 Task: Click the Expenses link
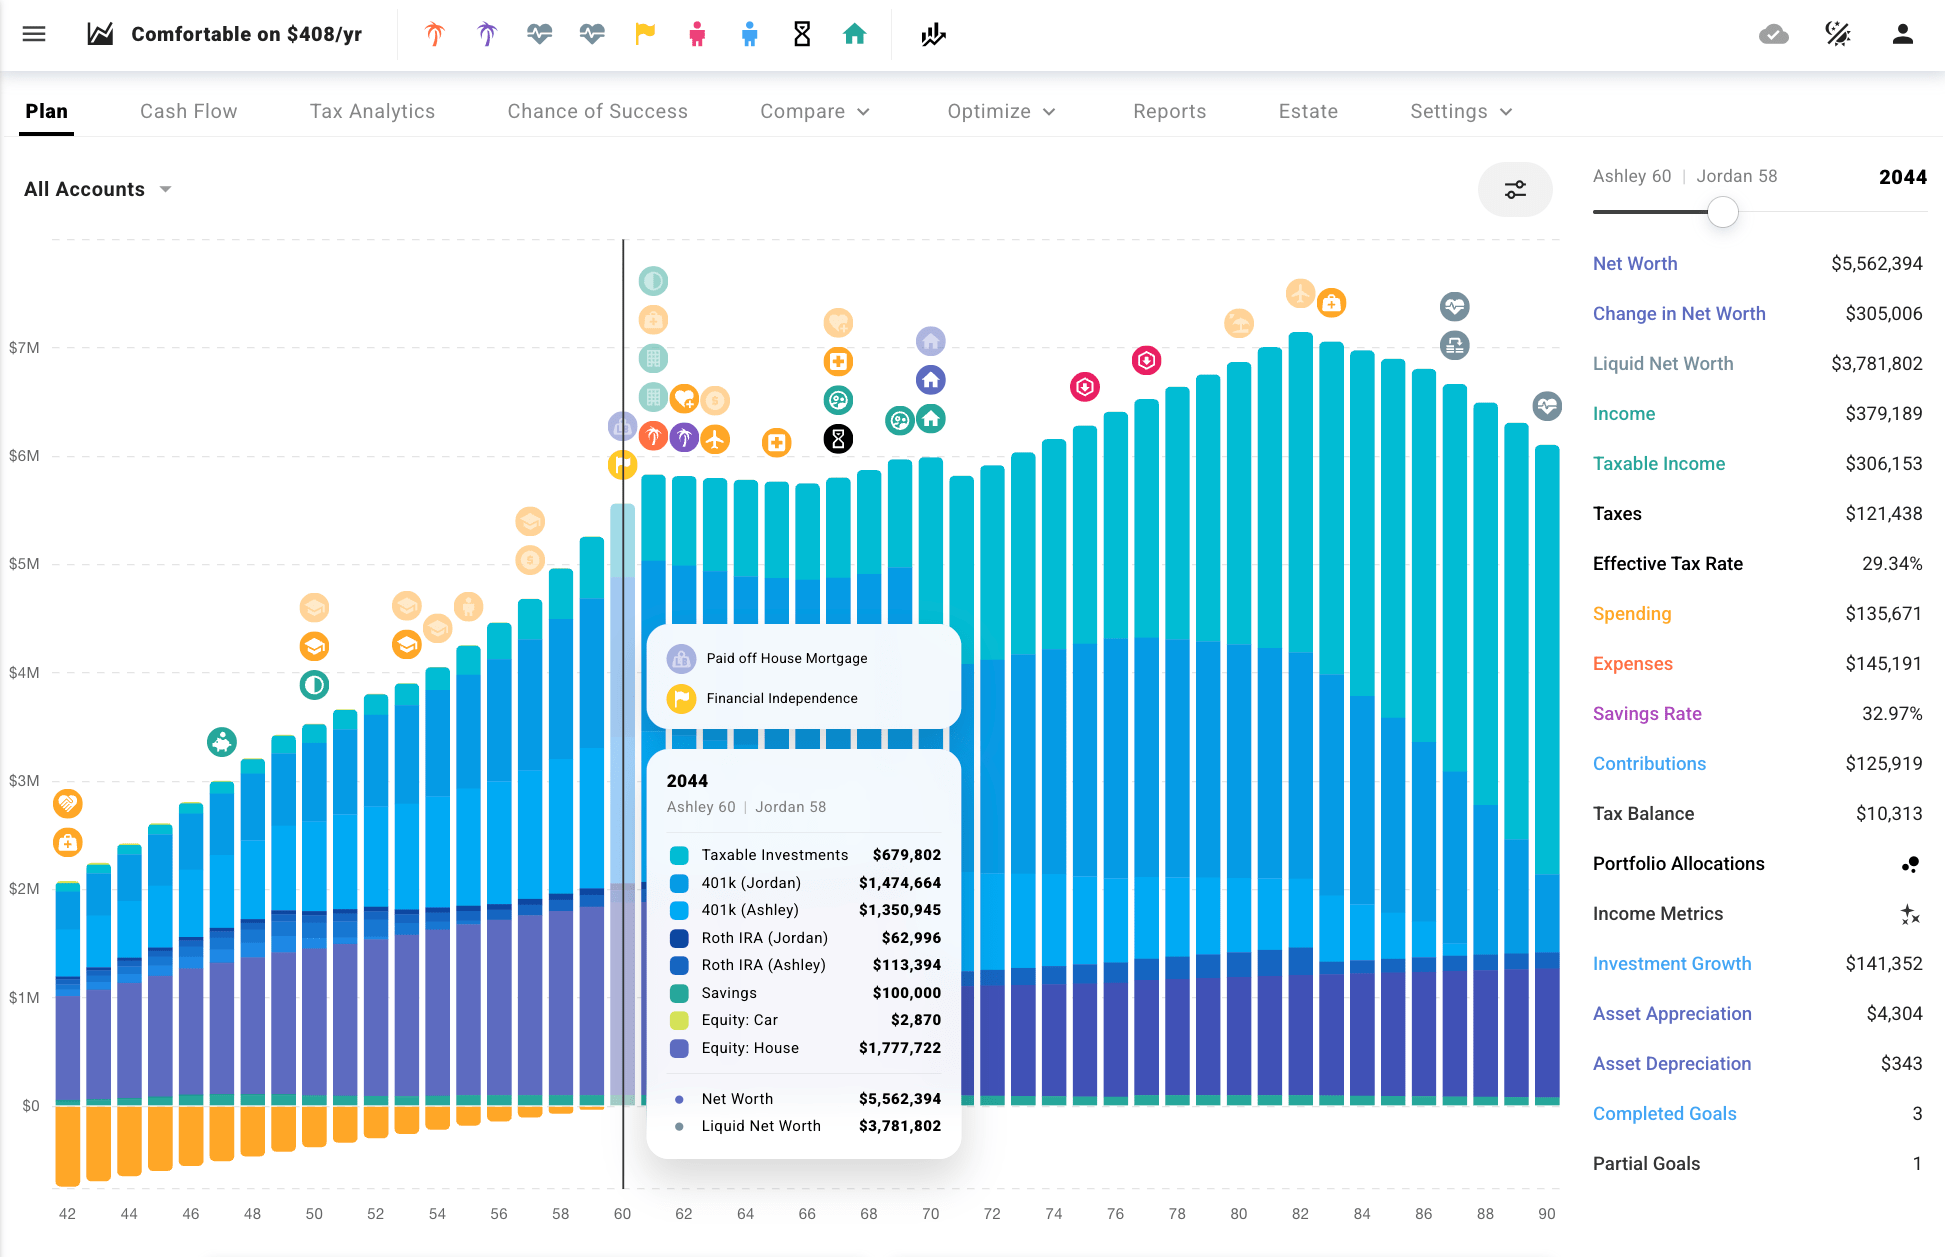(x=1633, y=664)
